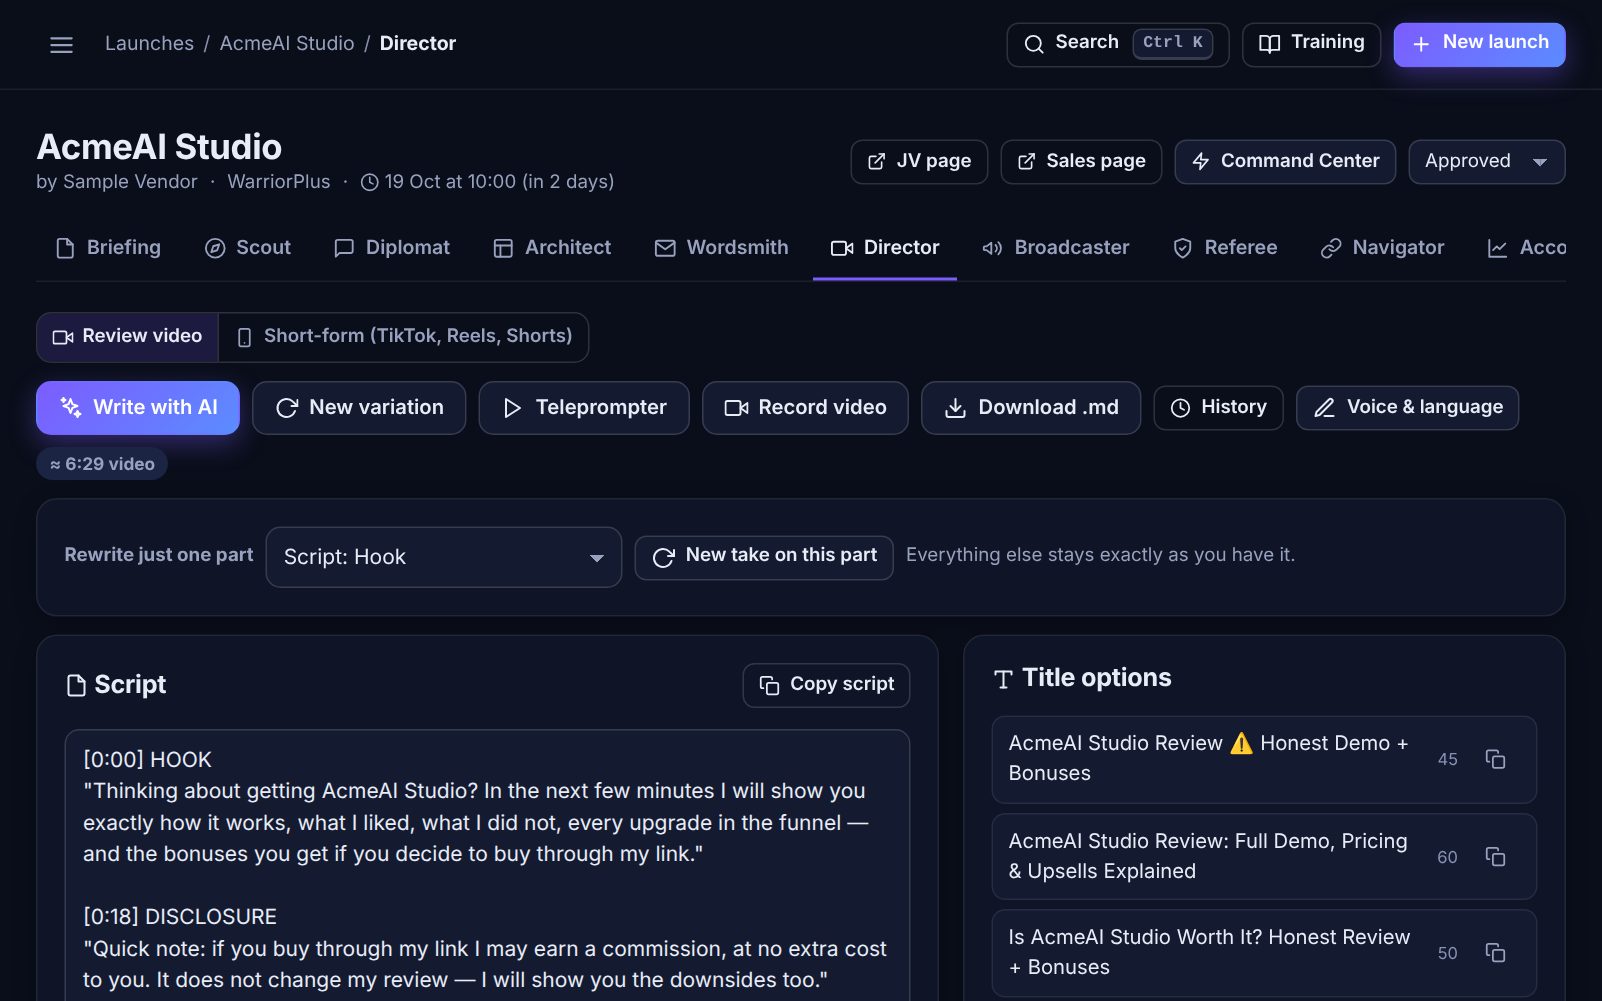Click the ≈ 6:29 video duration badge
This screenshot has height=1001, width=1602.
pyautogui.click(x=102, y=464)
